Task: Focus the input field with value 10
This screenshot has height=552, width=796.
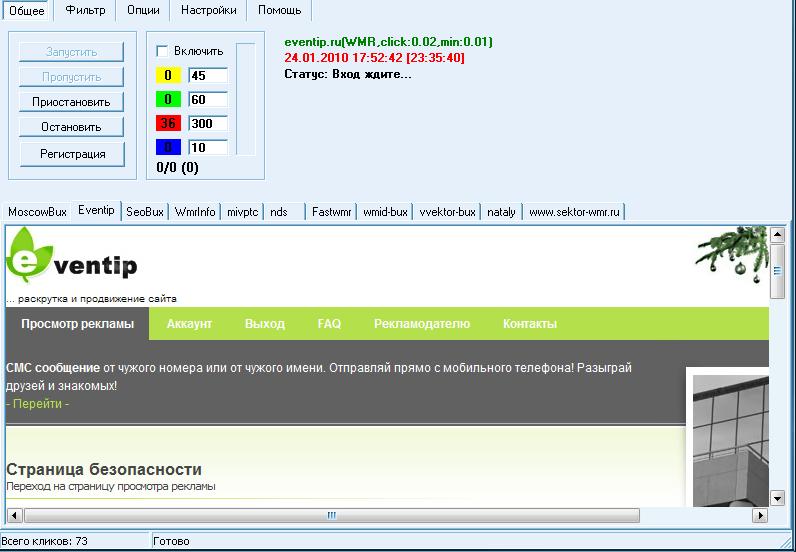Action: (x=208, y=148)
